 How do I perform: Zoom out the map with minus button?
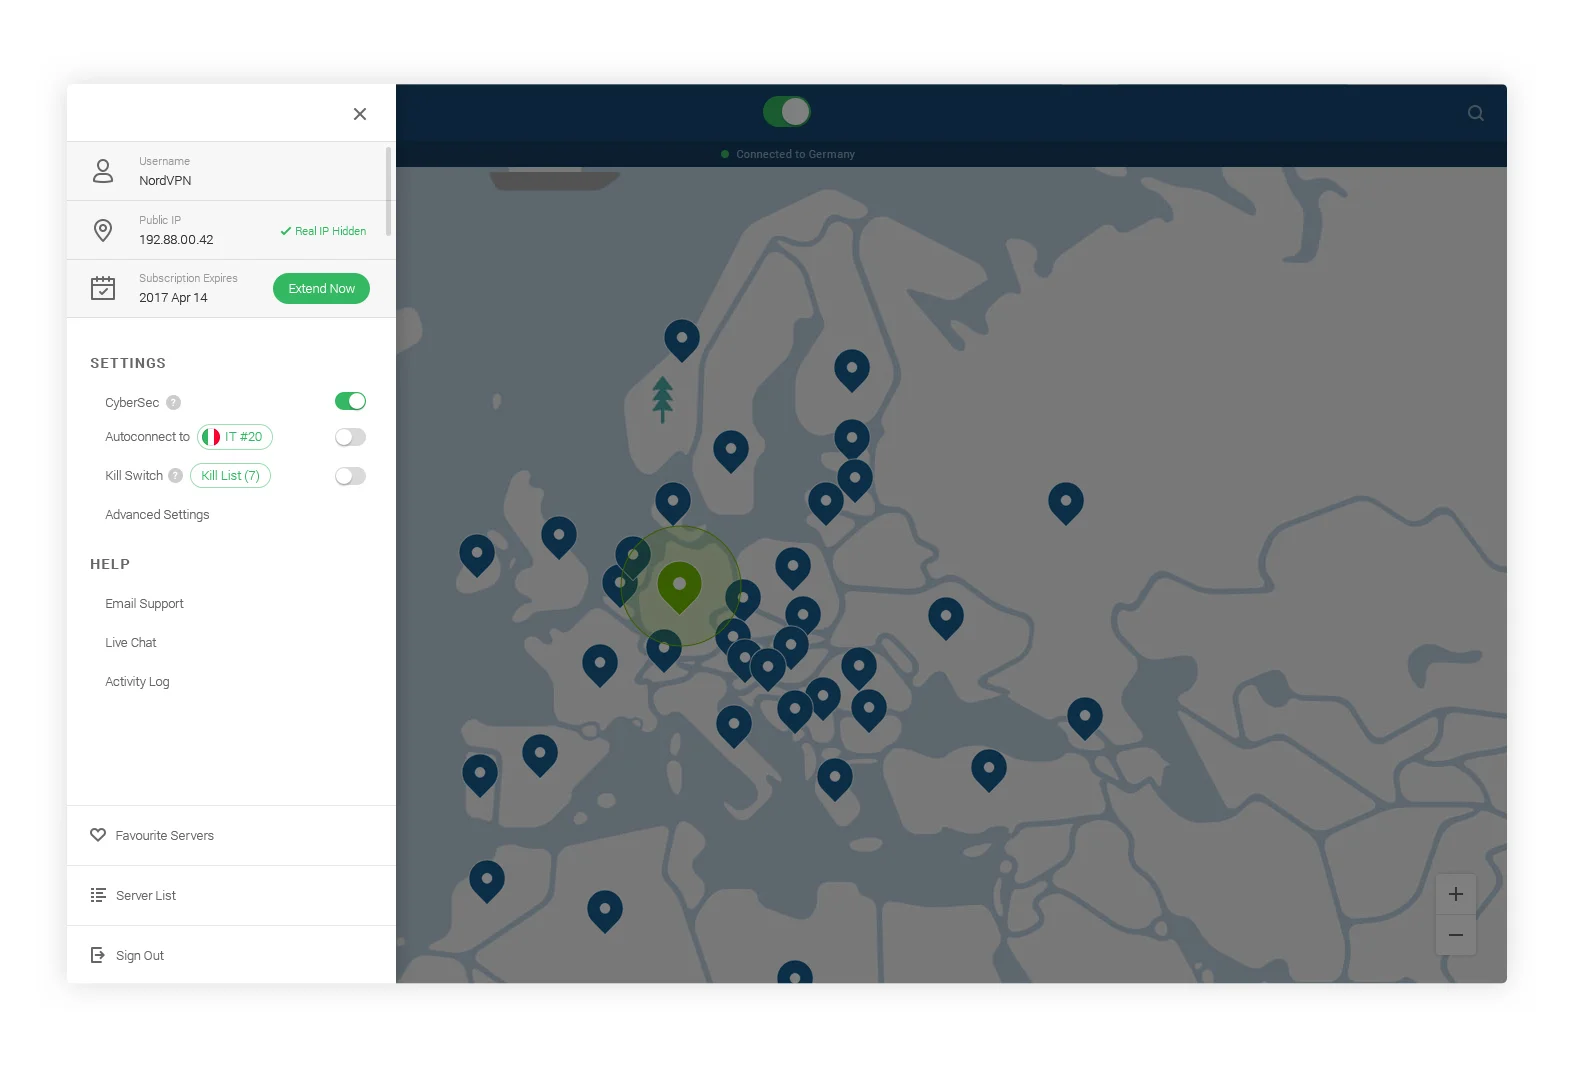1456,935
